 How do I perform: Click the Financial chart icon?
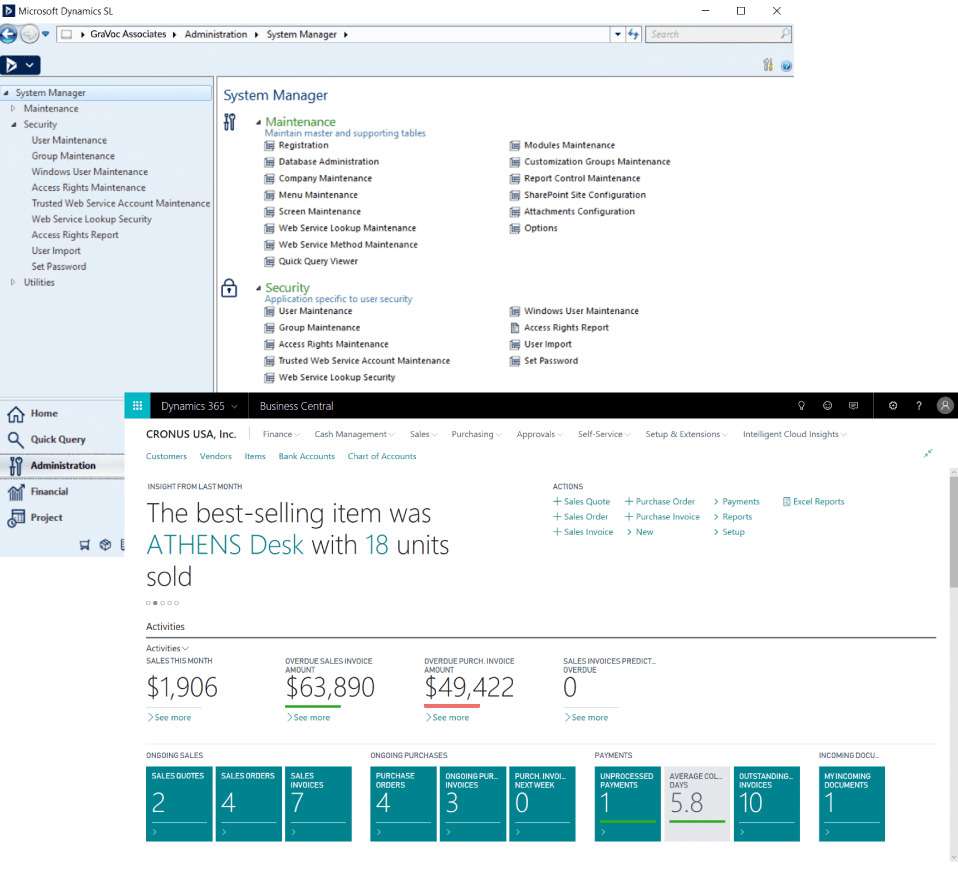click(15, 492)
